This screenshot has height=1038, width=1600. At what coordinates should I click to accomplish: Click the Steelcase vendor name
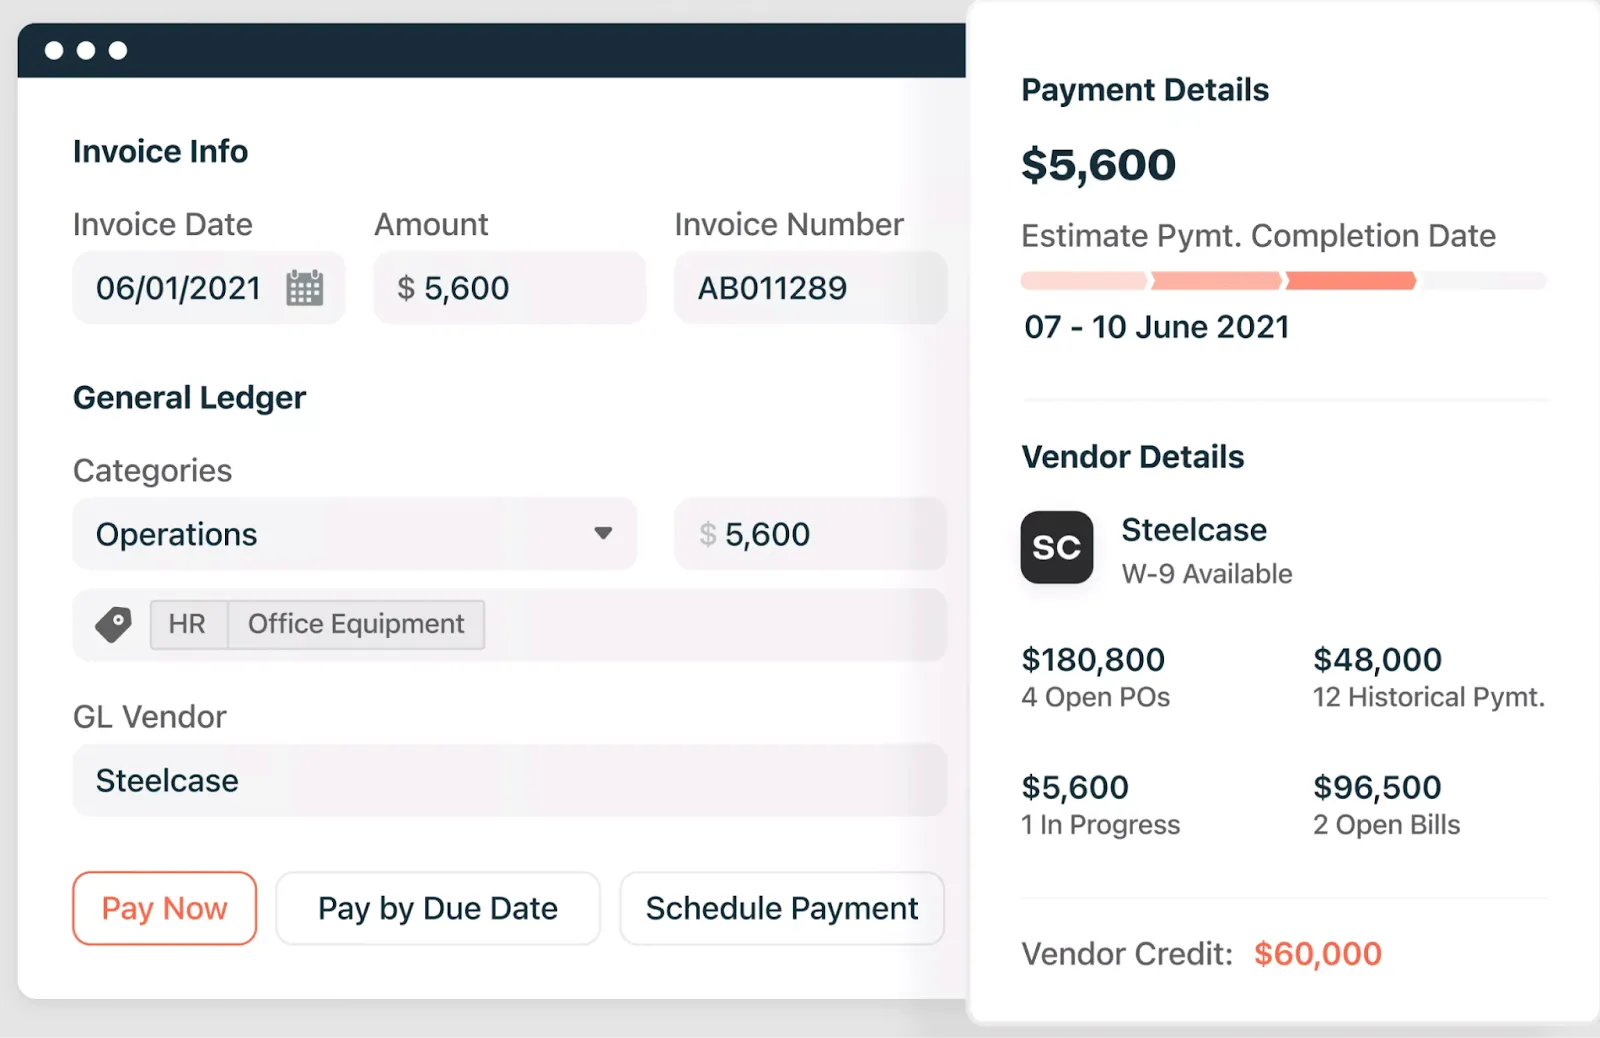pos(1194,530)
